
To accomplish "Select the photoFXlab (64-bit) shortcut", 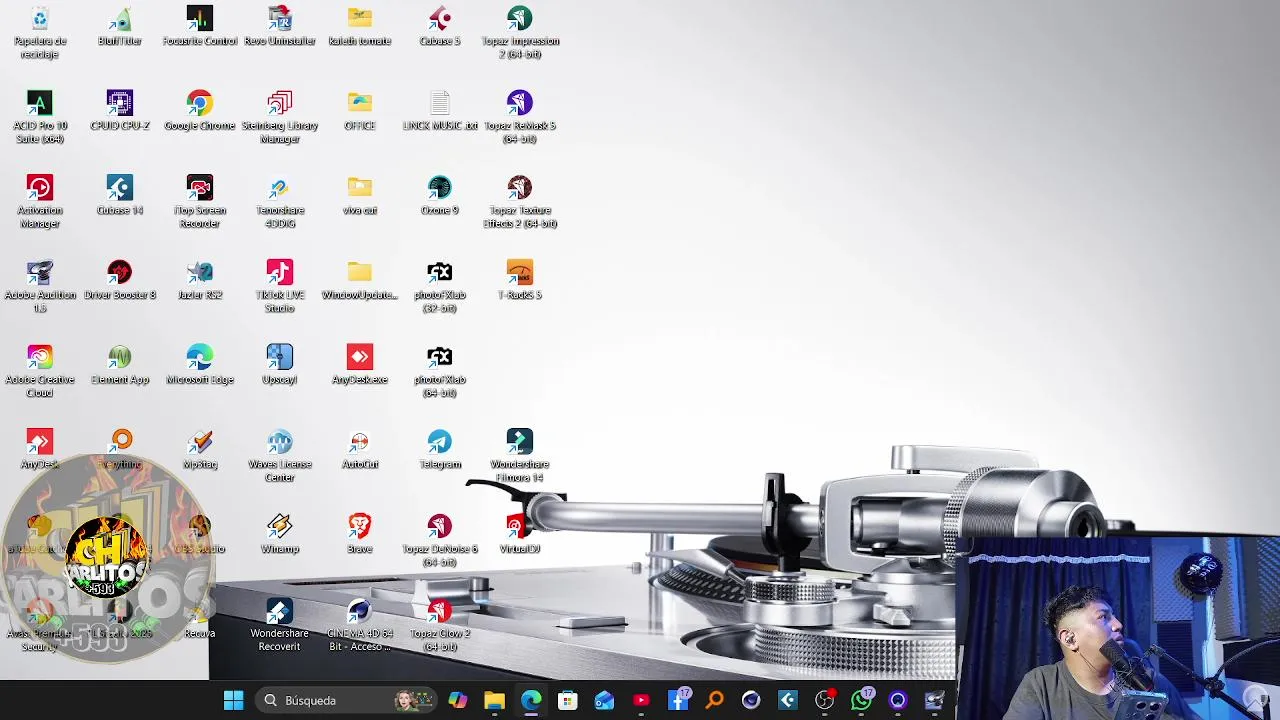I will [440, 371].
